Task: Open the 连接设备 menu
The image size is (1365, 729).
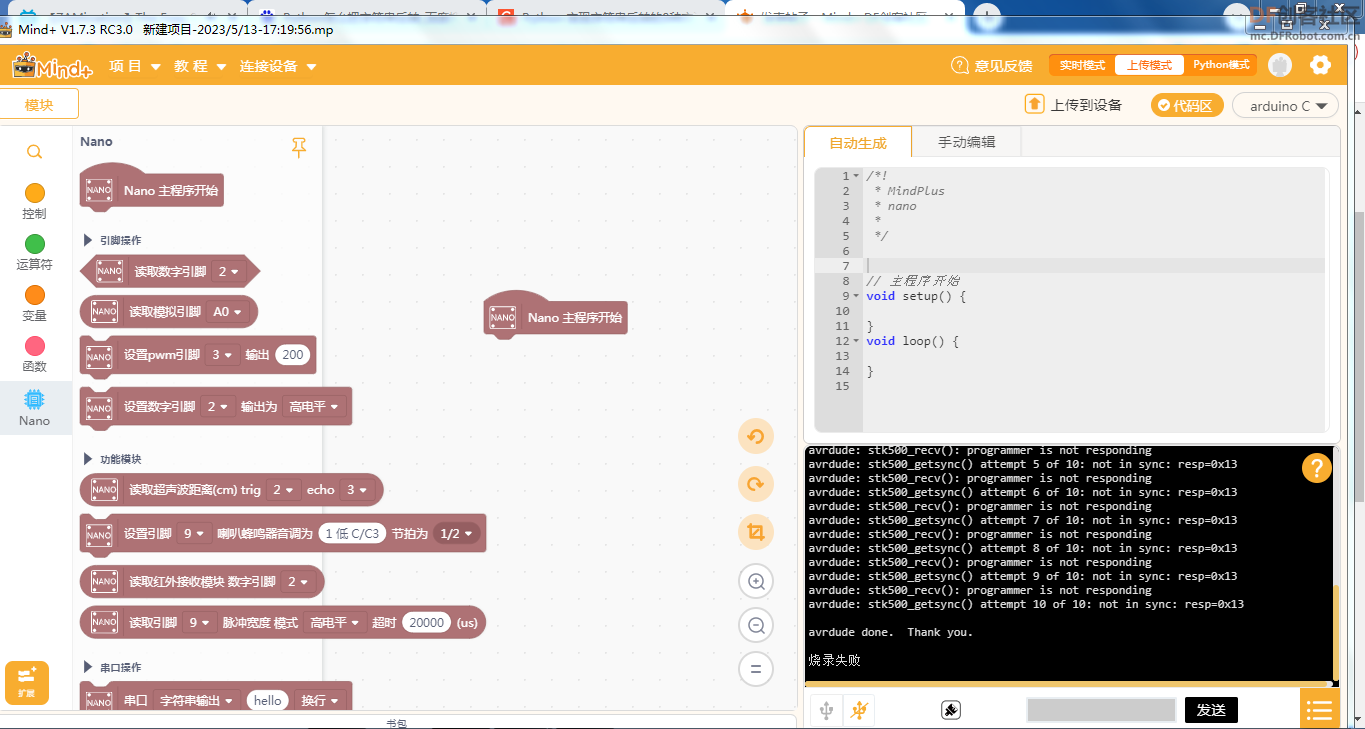Action: pos(278,66)
